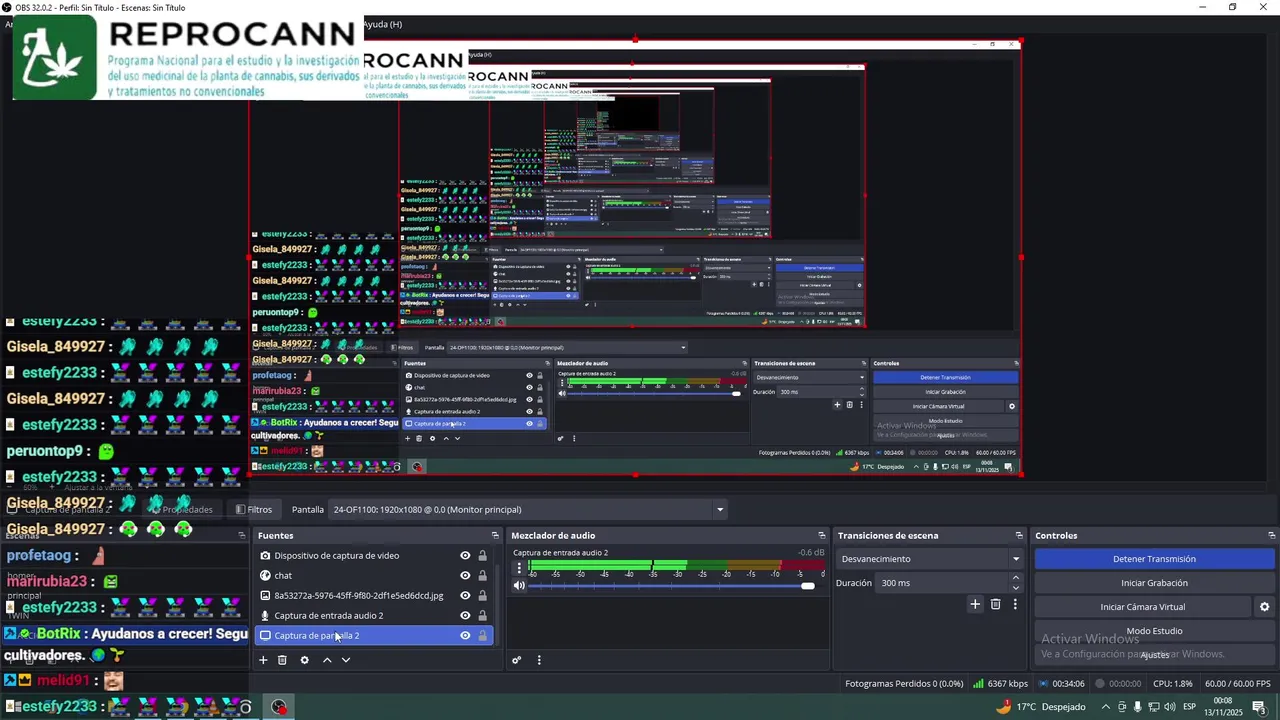
Task: Open Ajustes from the Controles panel
Action: [x=1154, y=655]
